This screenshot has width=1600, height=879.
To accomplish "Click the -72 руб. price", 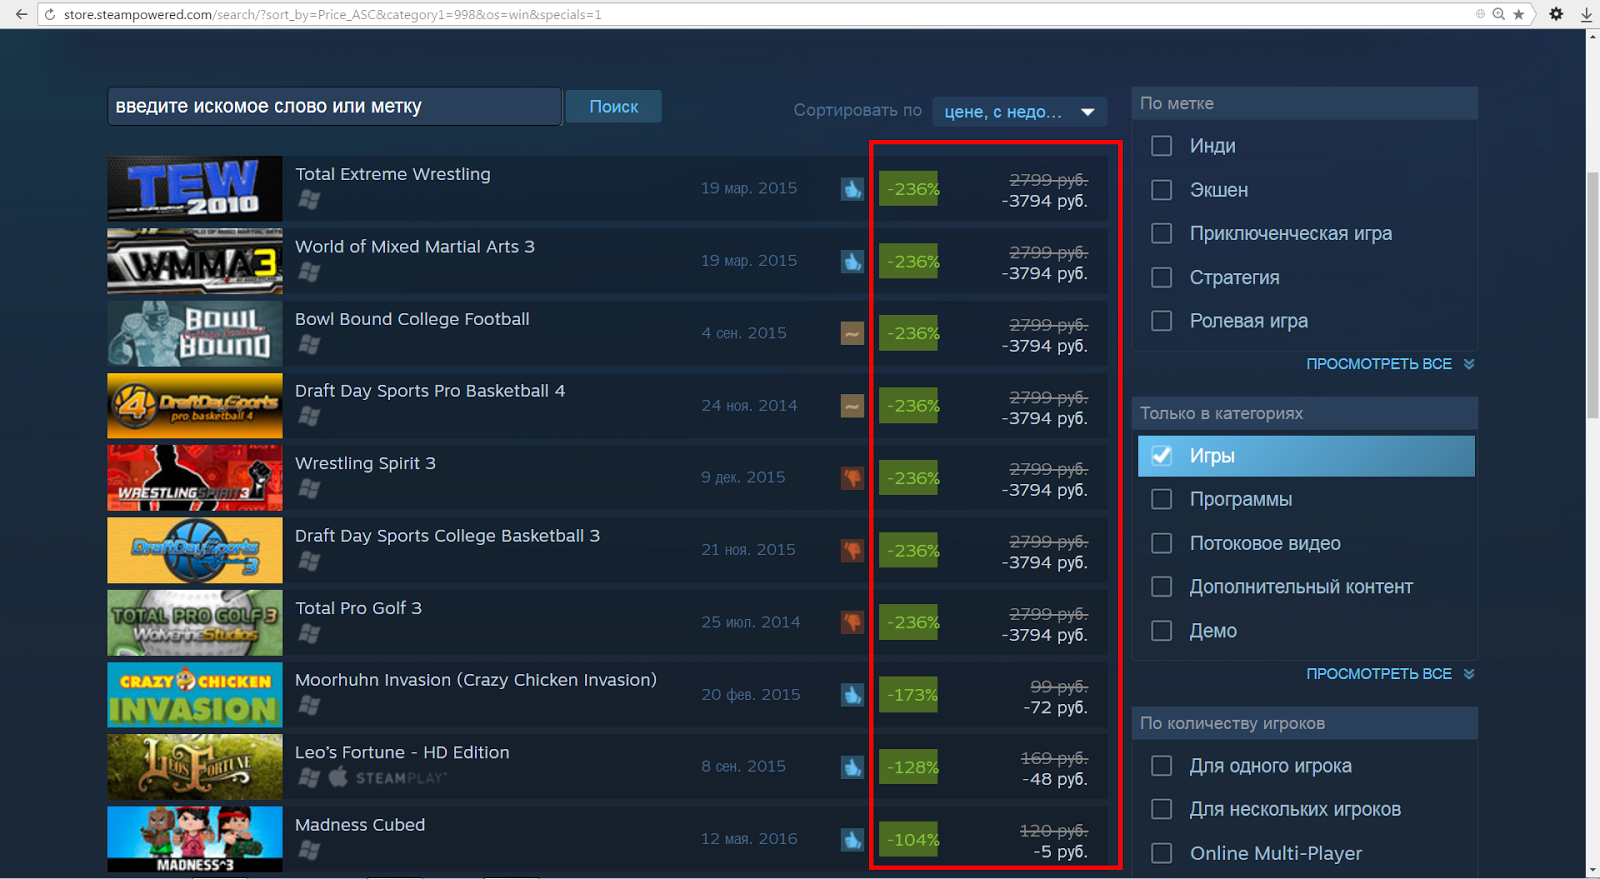I will (x=1055, y=707).
